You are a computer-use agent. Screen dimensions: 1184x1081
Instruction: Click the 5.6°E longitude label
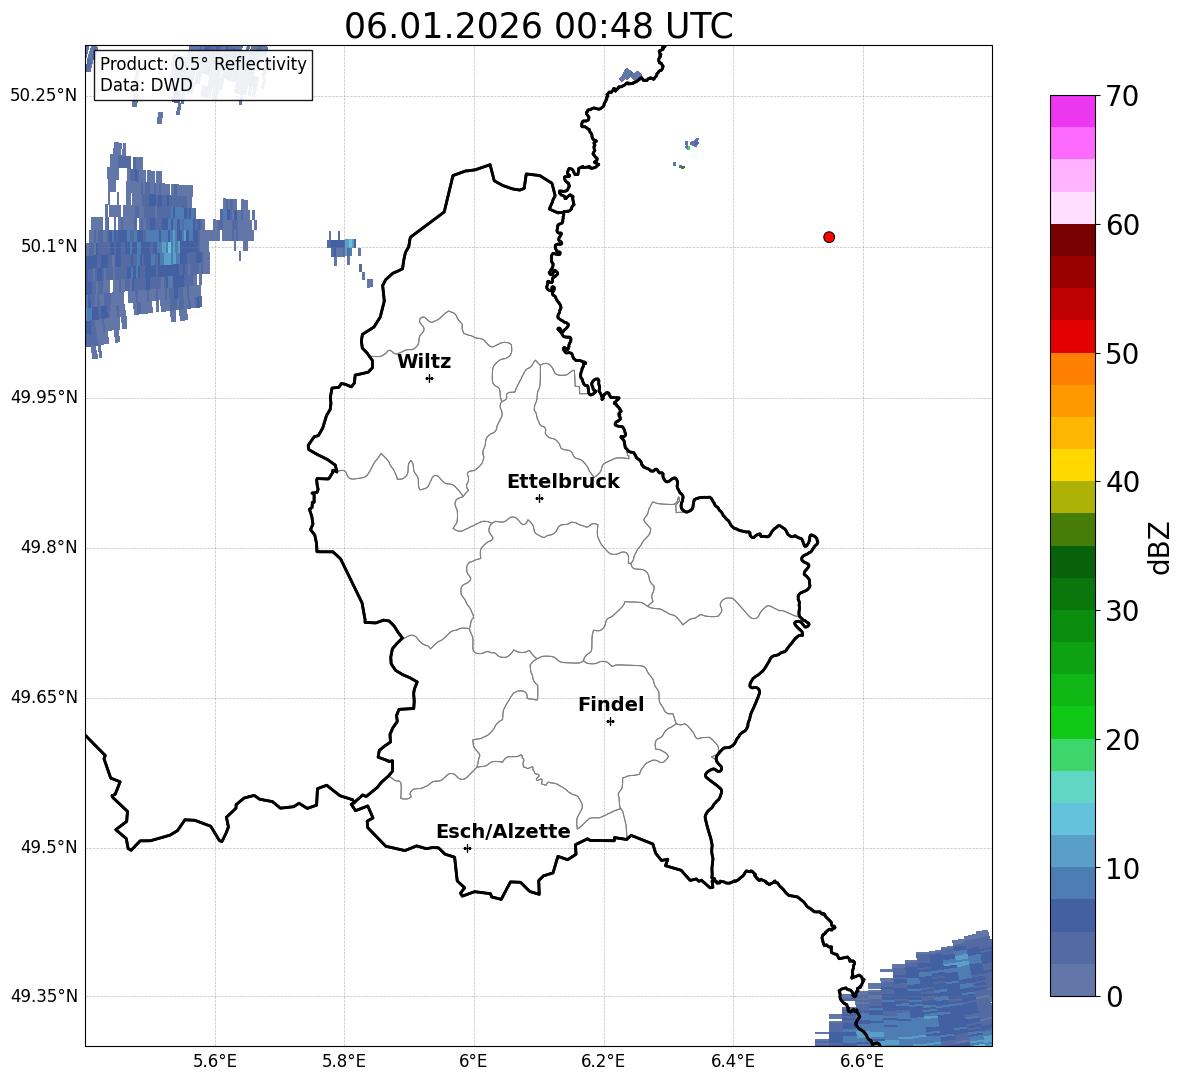pos(215,1061)
